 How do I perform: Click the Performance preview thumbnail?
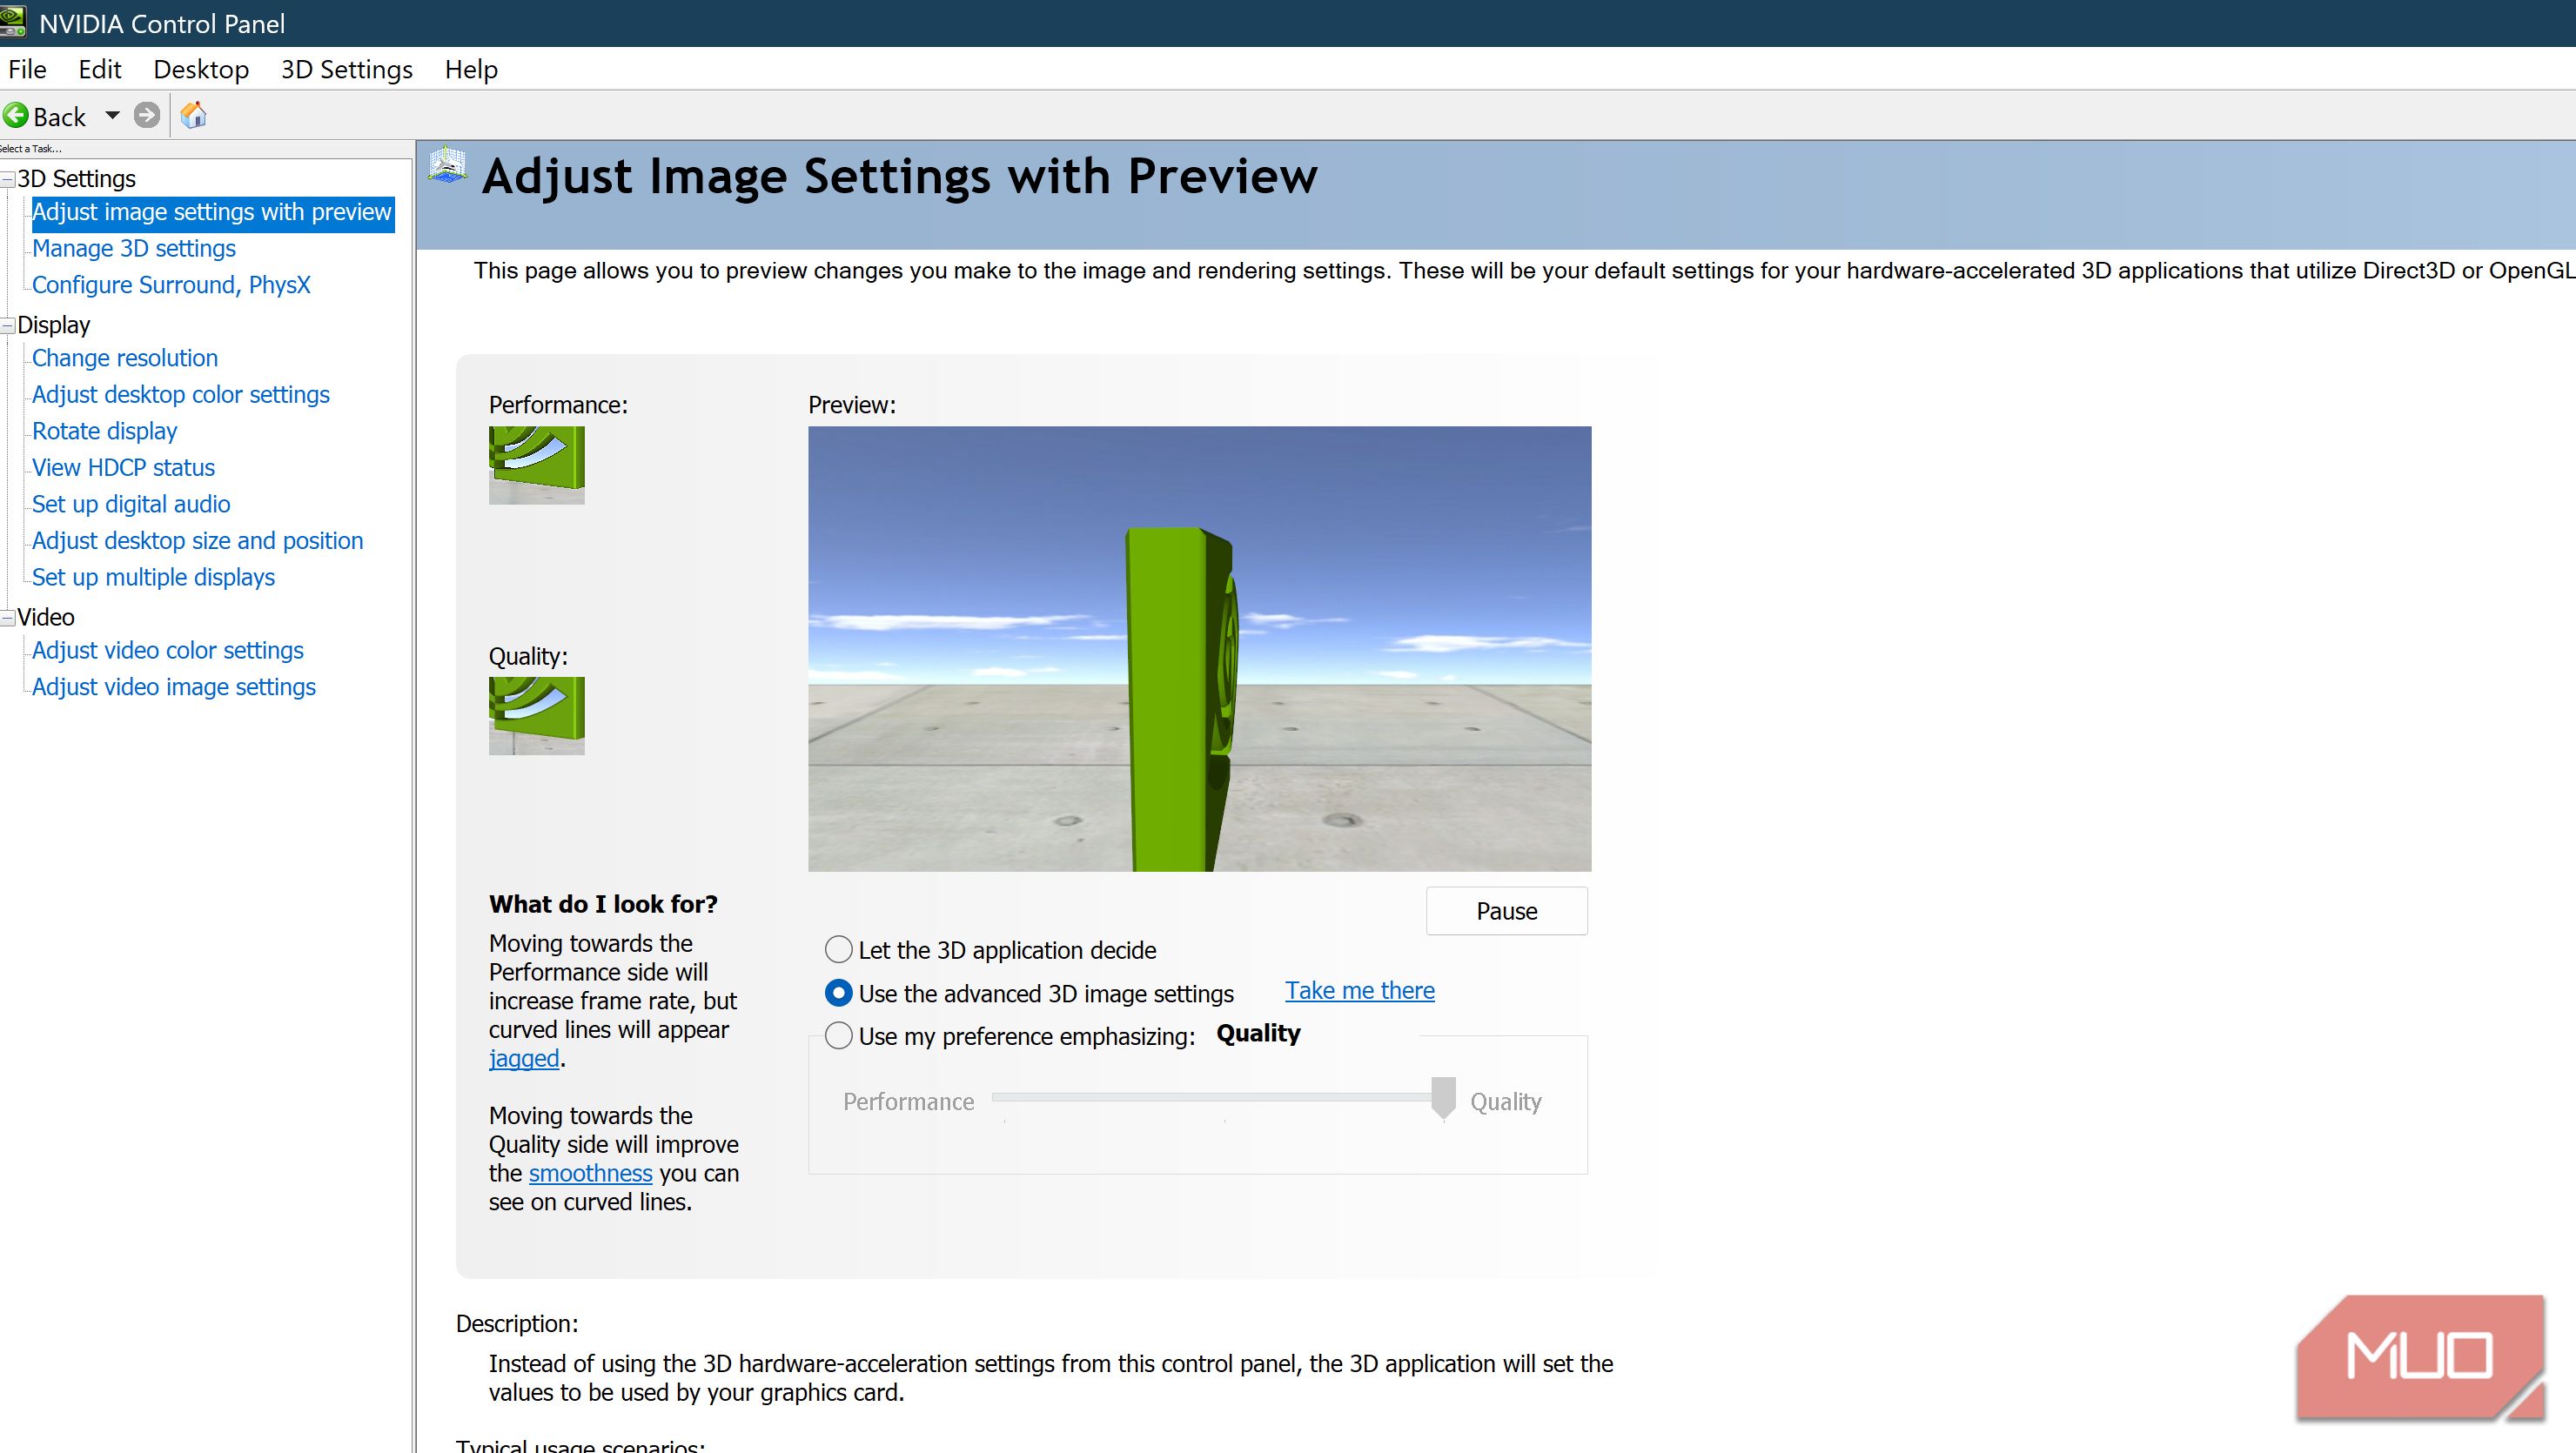tap(536, 465)
